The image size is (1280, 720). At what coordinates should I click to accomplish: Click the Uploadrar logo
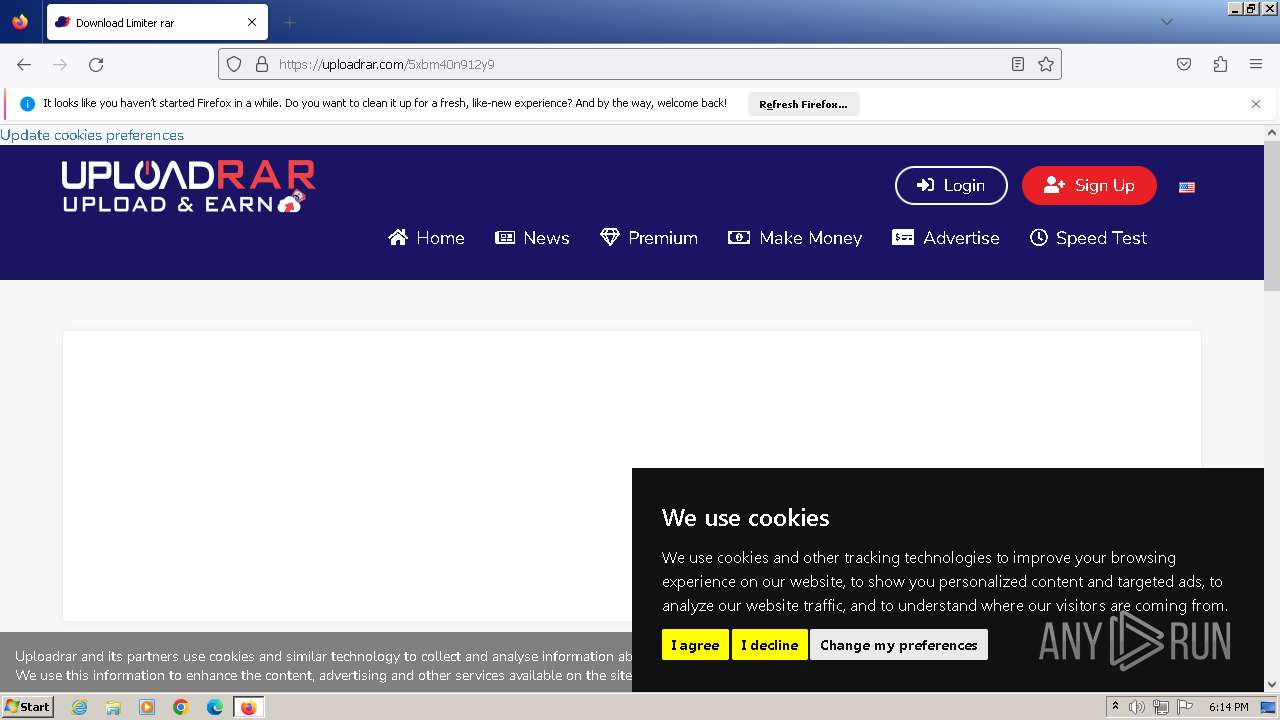coord(188,187)
